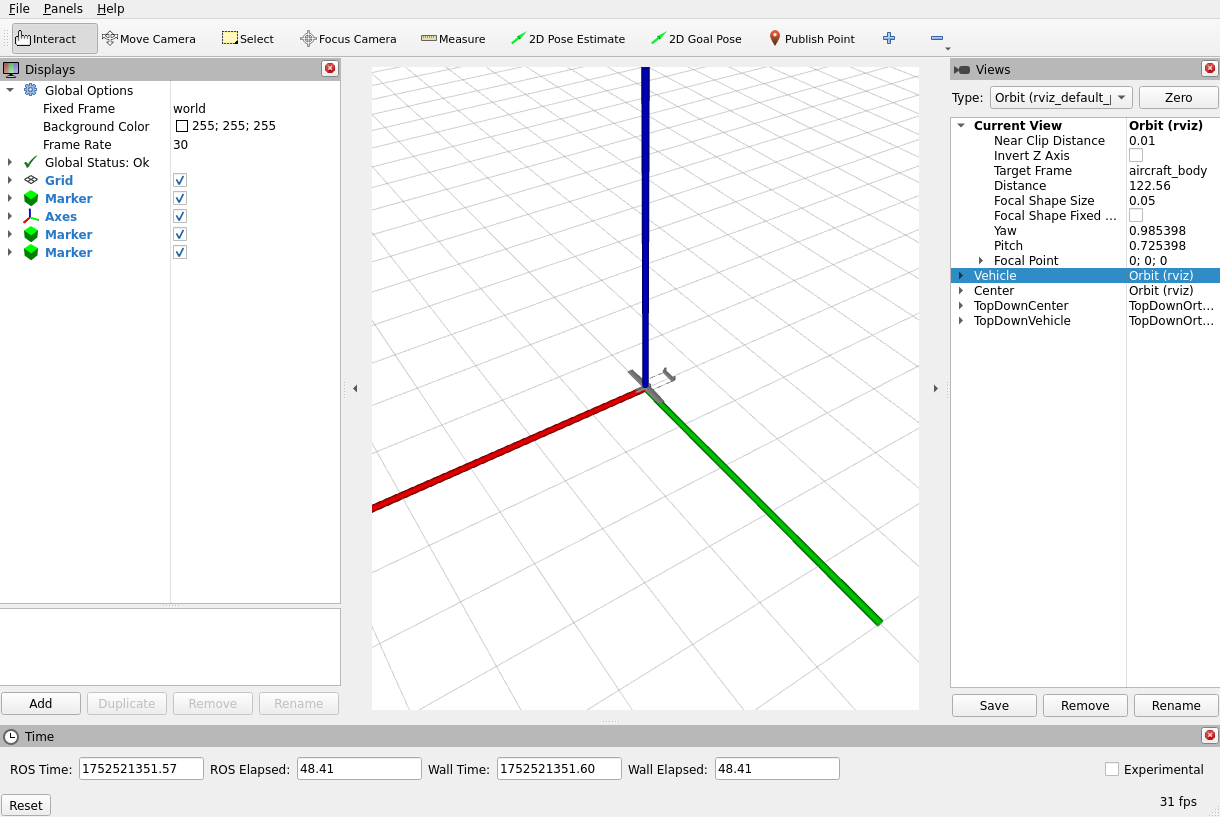1220x817 pixels.
Task: Toggle the Grid display checkbox
Action: (x=180, y=180)
